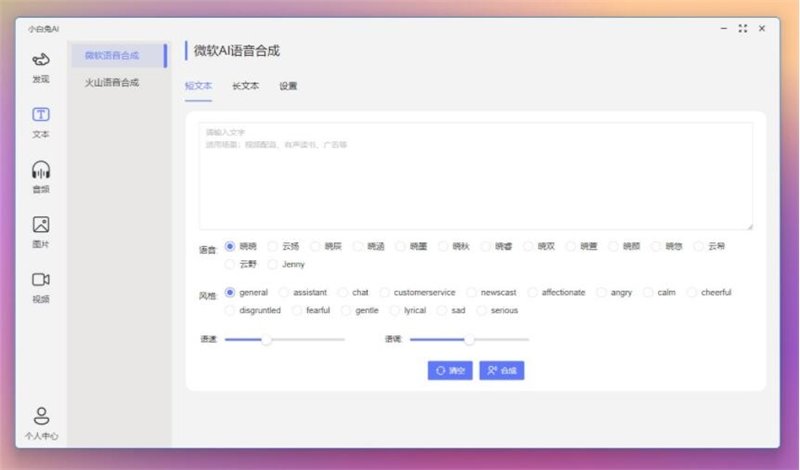The height and width of the screenshot is (470, 800).
Task: Select the cheerful style option
Action: 692,292
